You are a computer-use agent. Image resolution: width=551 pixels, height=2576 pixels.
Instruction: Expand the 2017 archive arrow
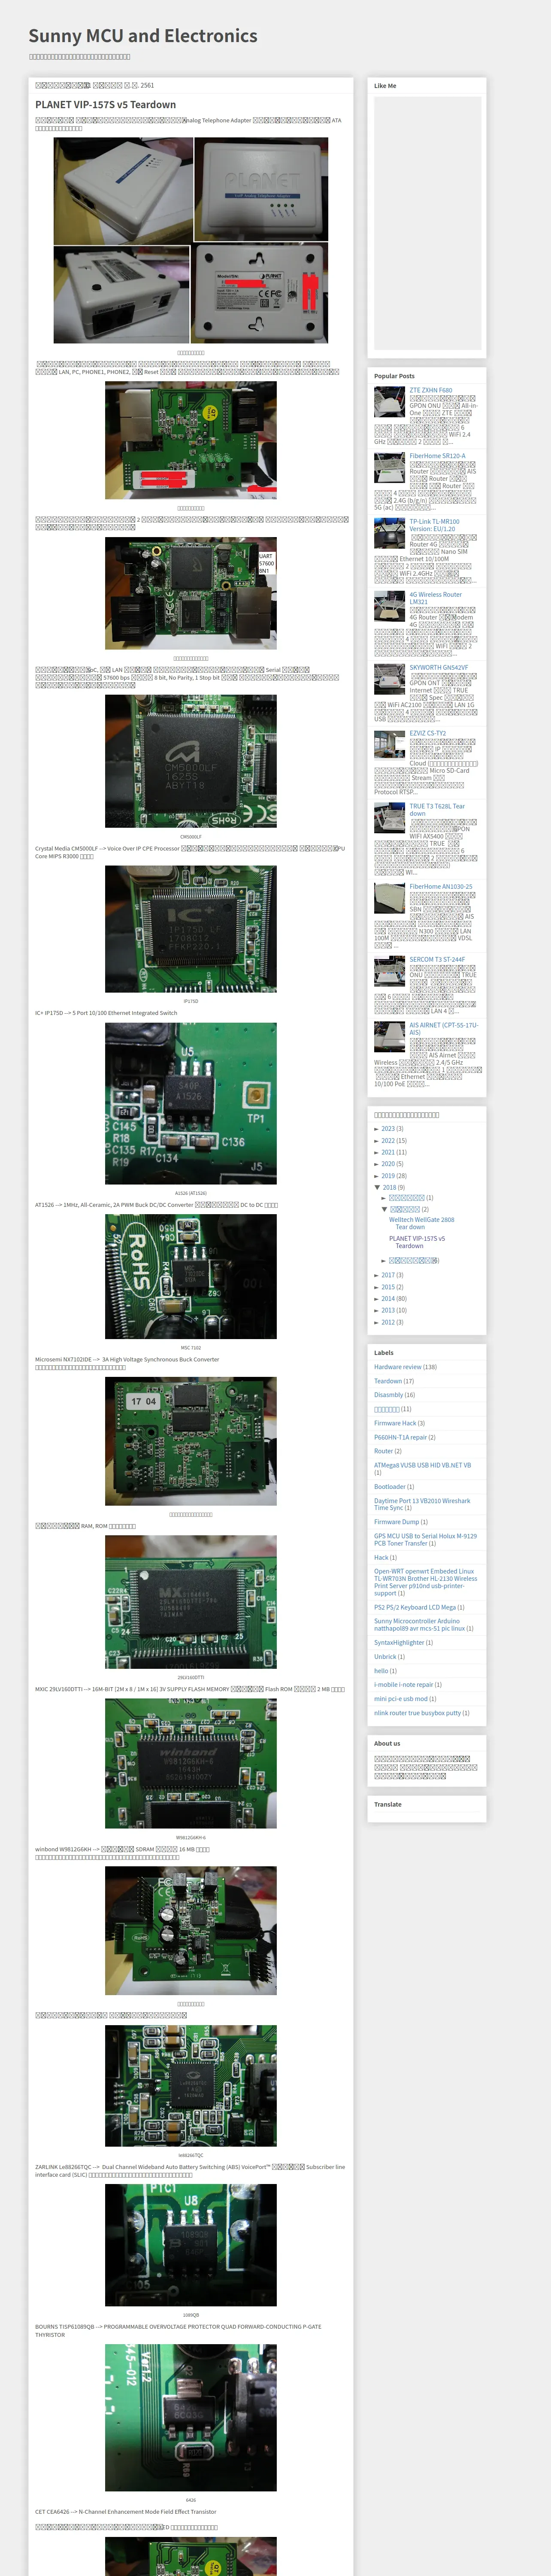[x=377, y=1275]
